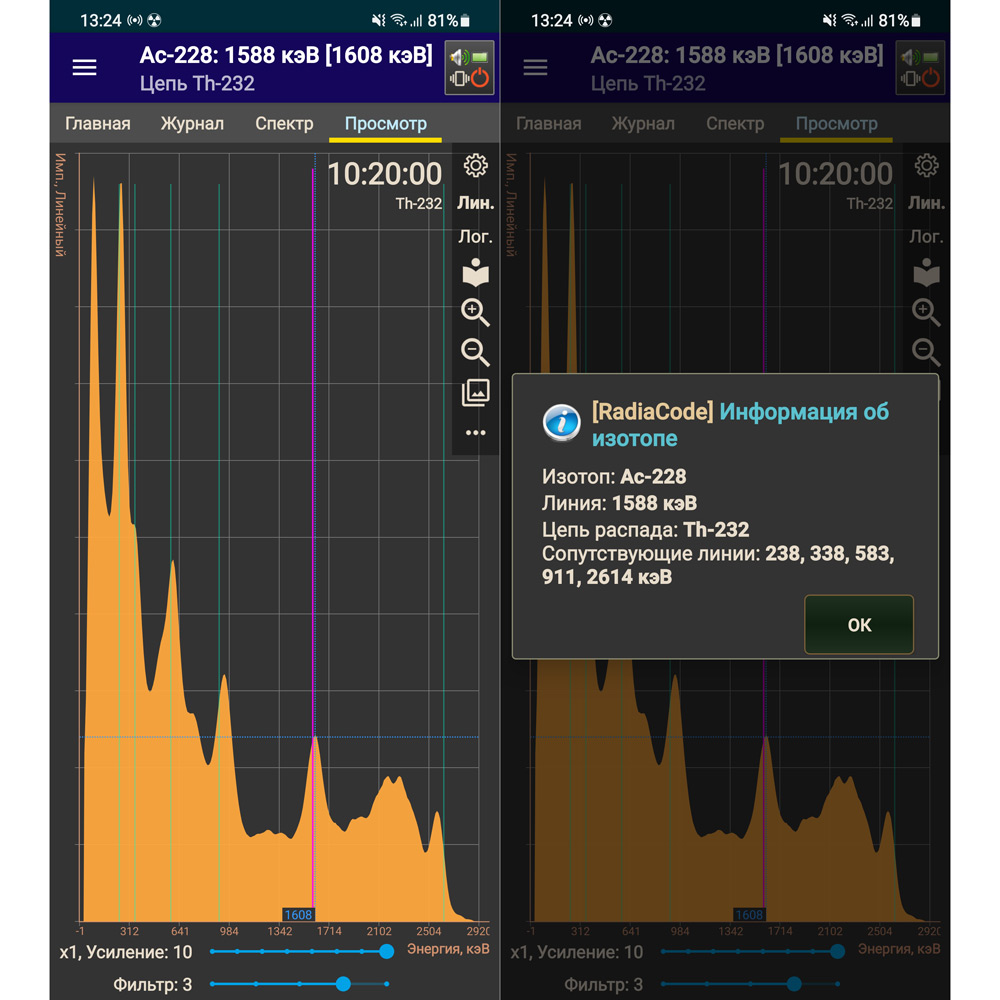The width and height of the screenshot is (1000, 1000).
Task: Open chart settings gear on the left screen
Action: (476, 166)
